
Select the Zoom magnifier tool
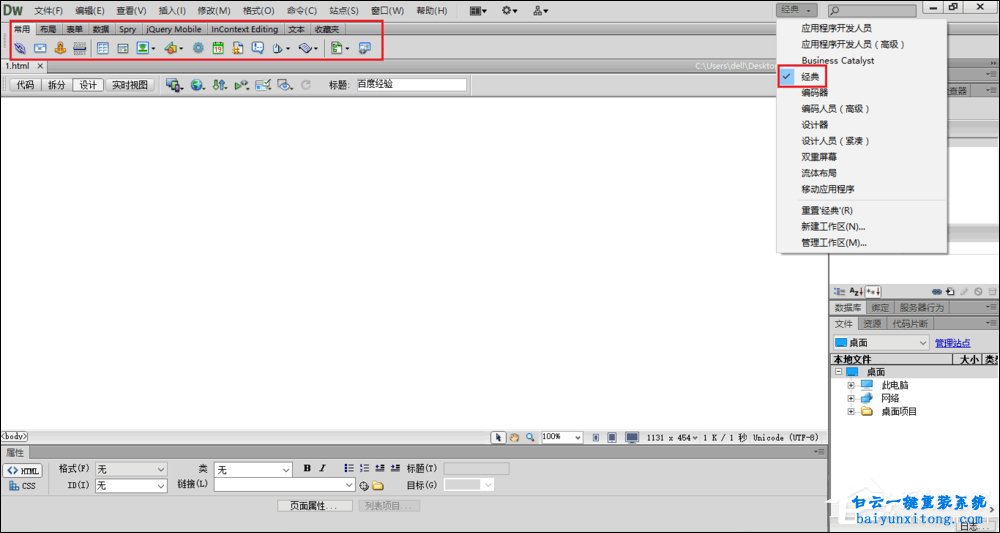(530, 437)
